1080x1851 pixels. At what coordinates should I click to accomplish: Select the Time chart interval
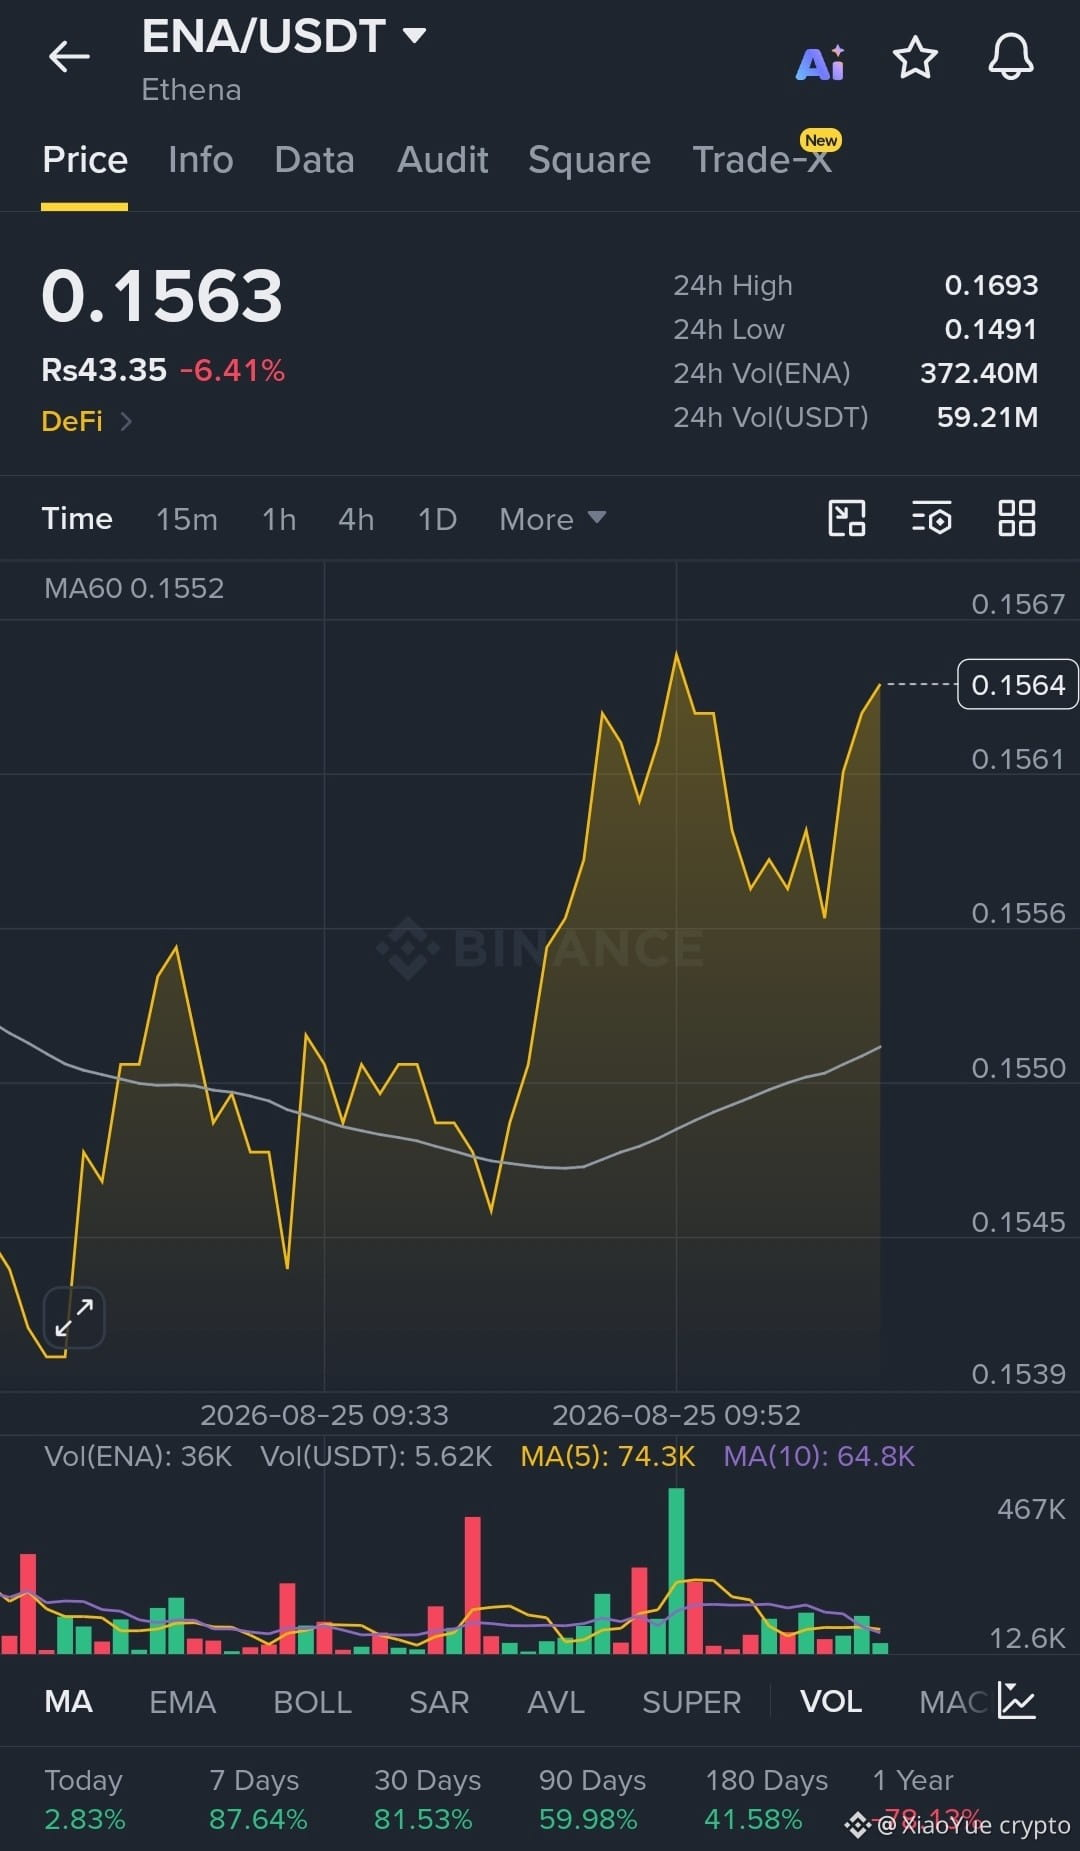77,519
